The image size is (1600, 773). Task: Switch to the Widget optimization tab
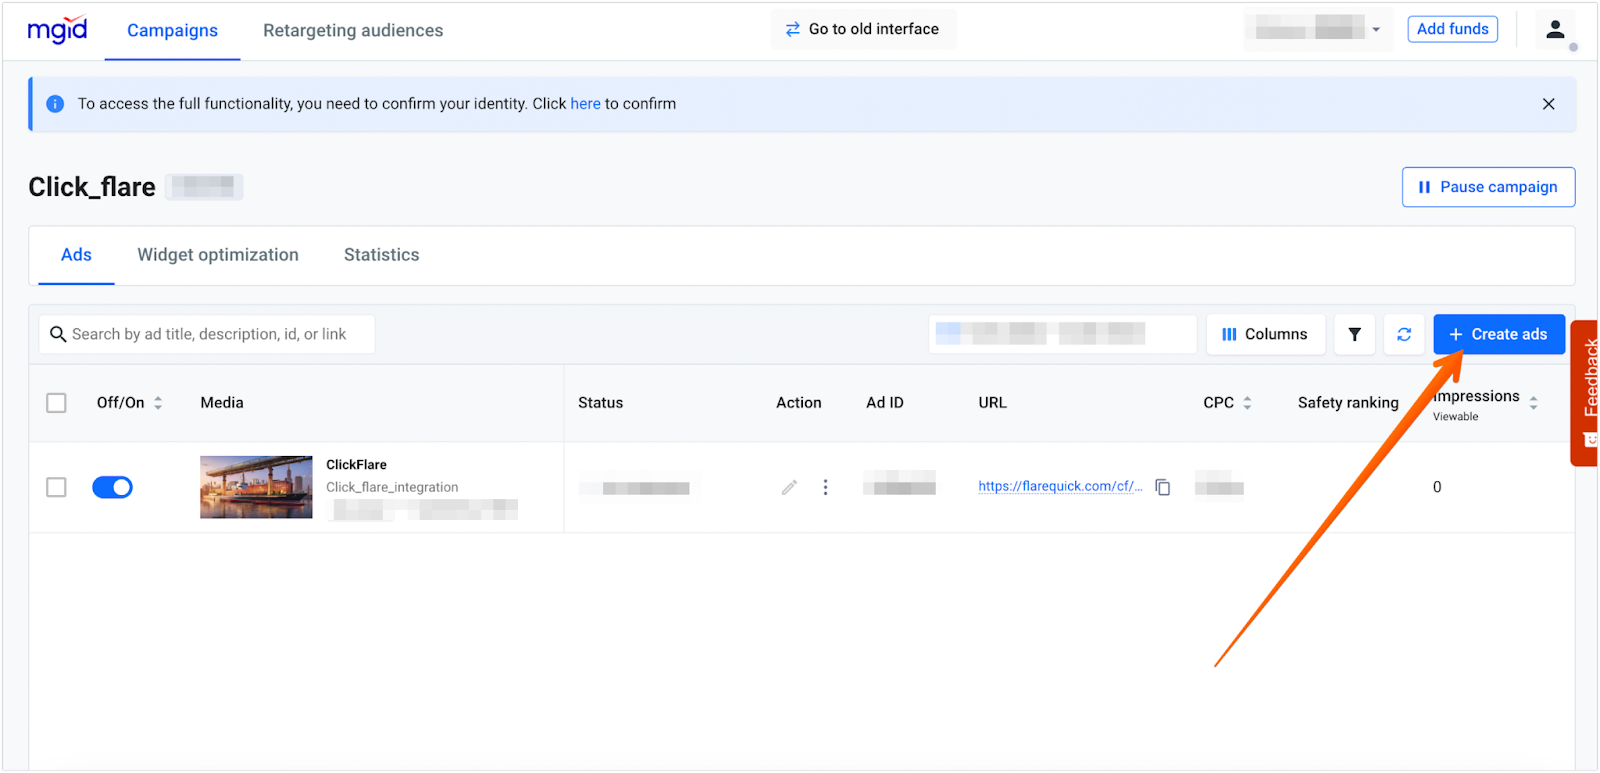coord(218,255)
